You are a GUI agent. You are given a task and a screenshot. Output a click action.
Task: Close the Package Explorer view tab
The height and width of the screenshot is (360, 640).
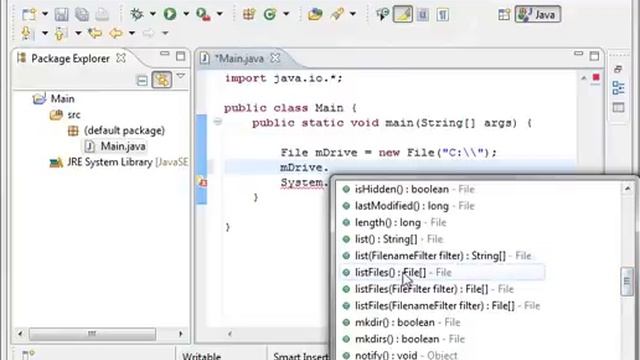121,58
